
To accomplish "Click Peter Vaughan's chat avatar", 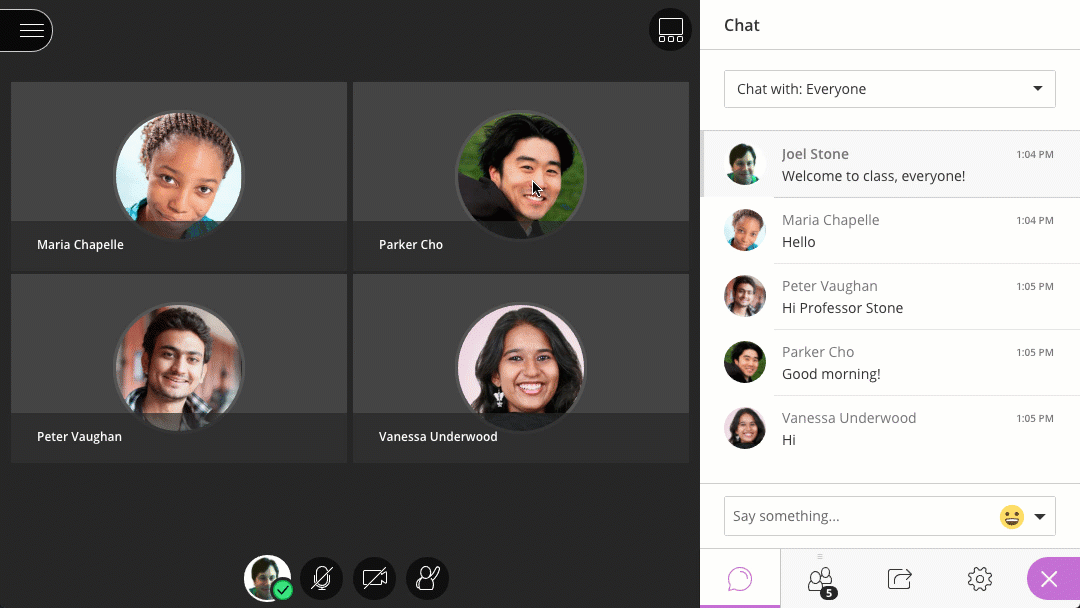I will (x=745, y=296).
